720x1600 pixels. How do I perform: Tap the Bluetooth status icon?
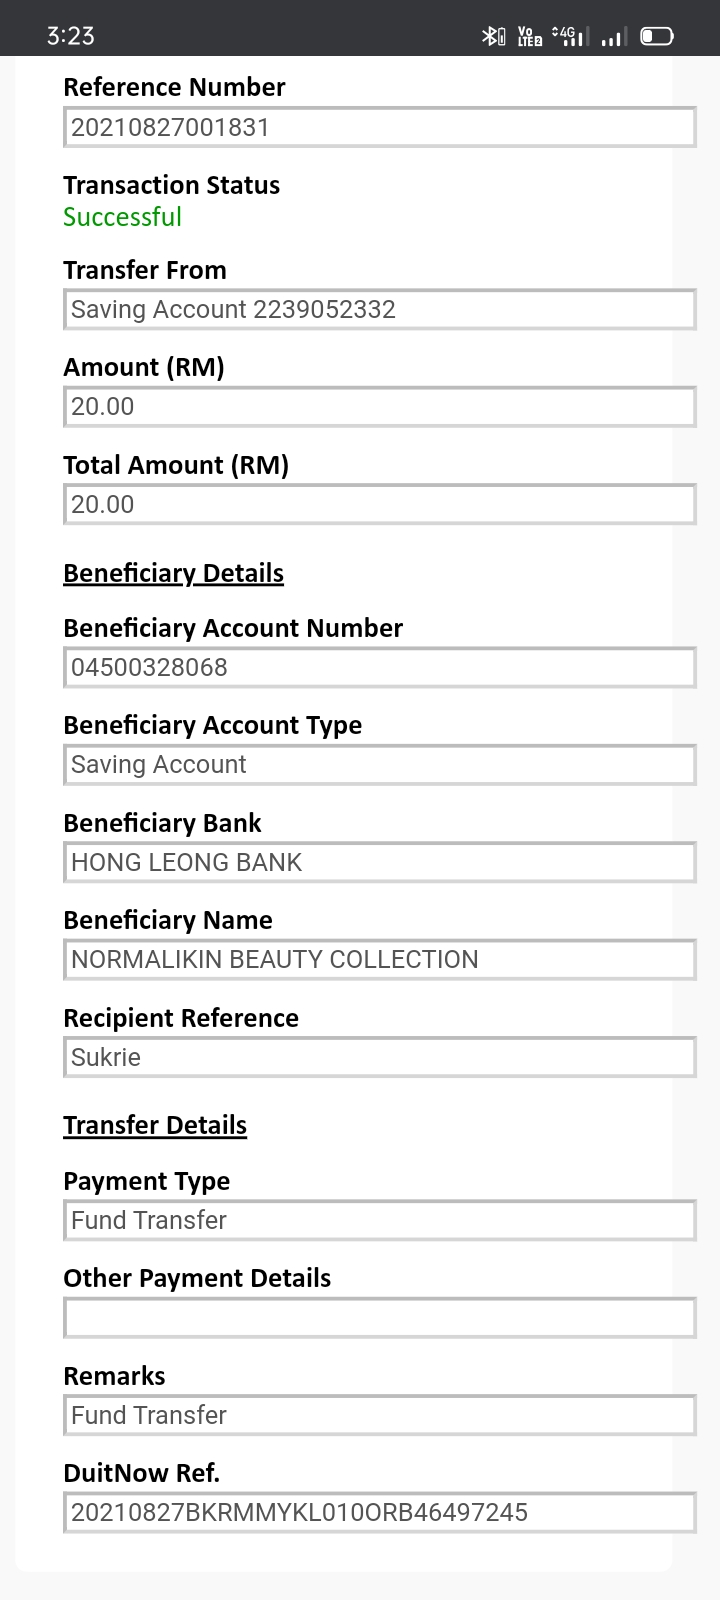click(x=493, y=37)
